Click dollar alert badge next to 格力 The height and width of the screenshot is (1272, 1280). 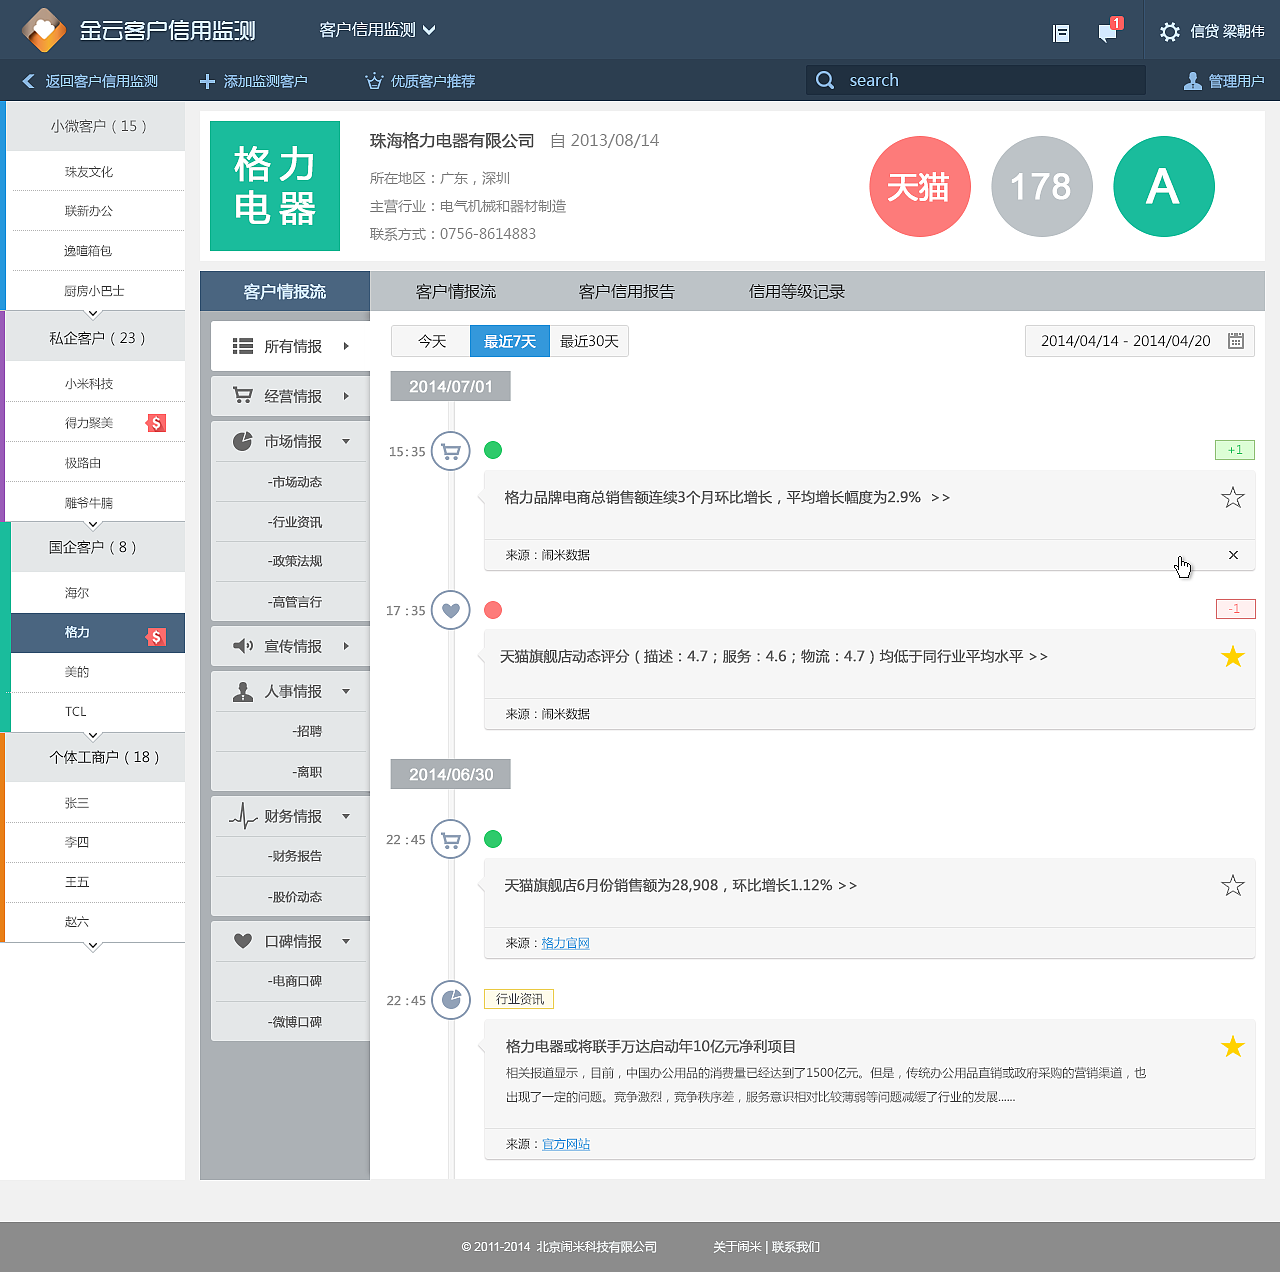156,637
